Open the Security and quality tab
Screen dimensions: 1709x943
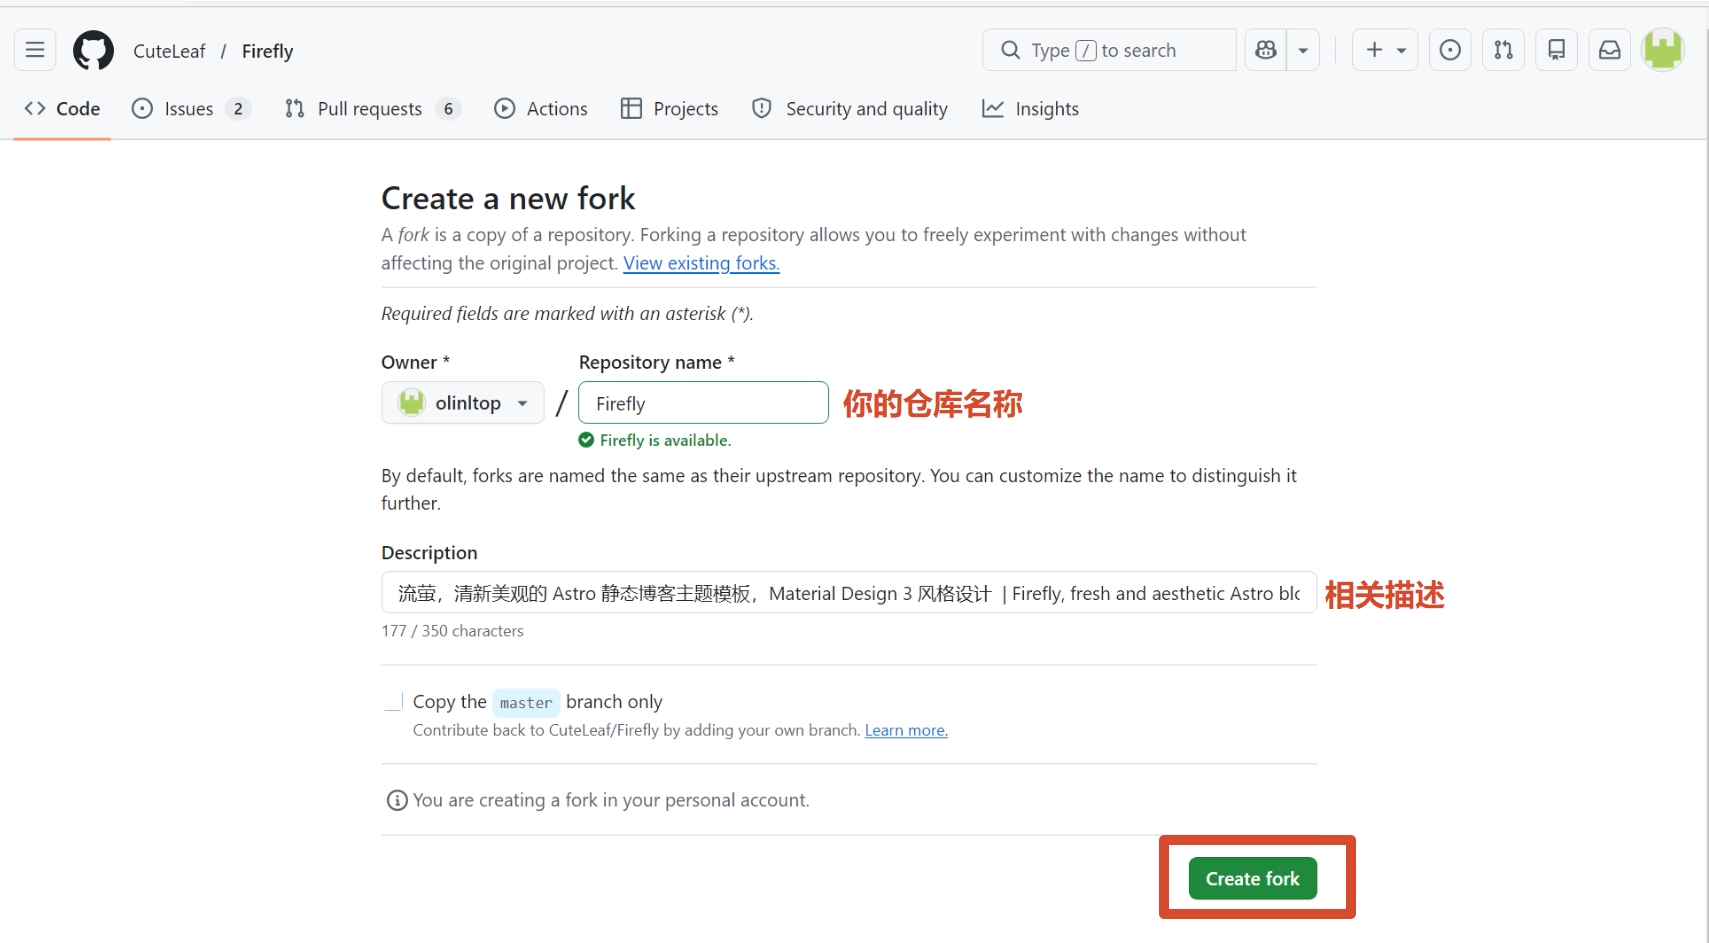(x=850, y=109)
